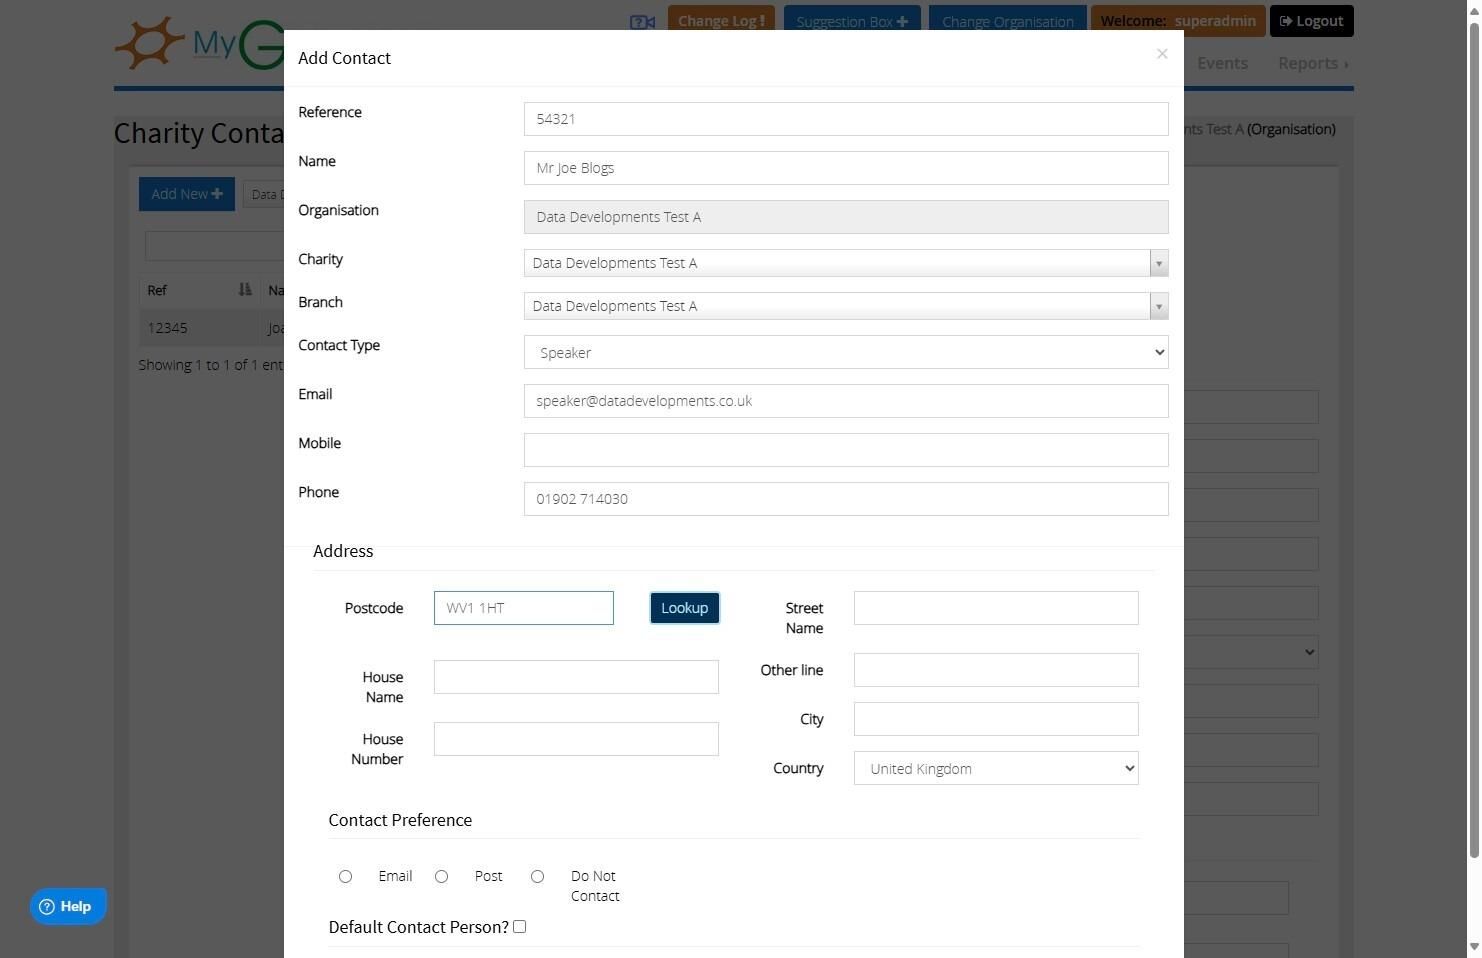Click the postcode Lookup button
This screenshot has width=1482, height=958.
click(x=684, y=608)
